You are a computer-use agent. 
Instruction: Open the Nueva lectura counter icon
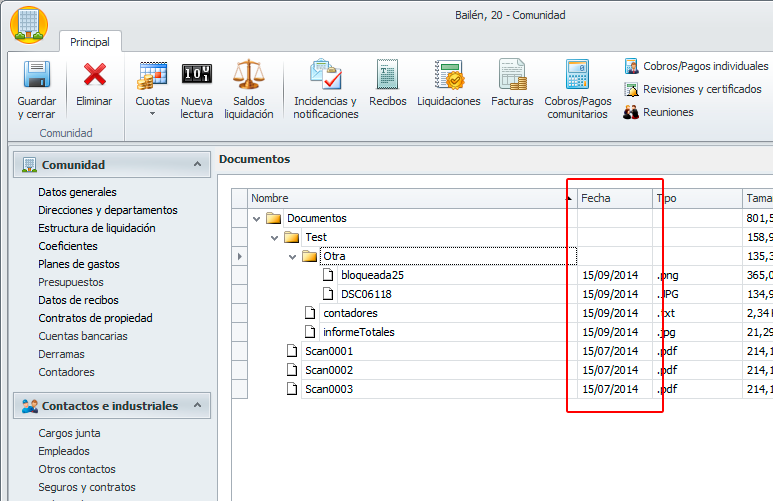coord(196,75)
